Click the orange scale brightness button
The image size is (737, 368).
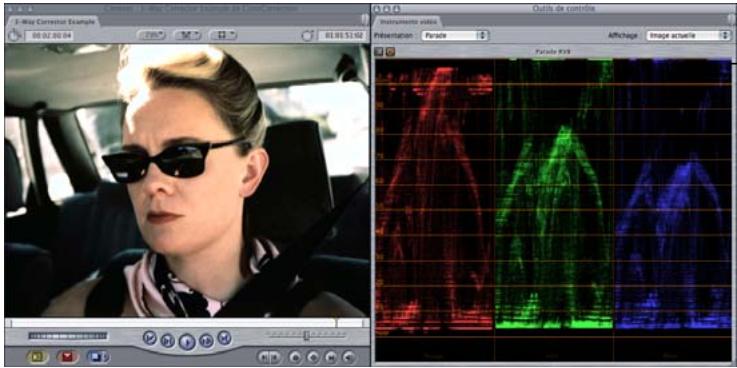391,52
